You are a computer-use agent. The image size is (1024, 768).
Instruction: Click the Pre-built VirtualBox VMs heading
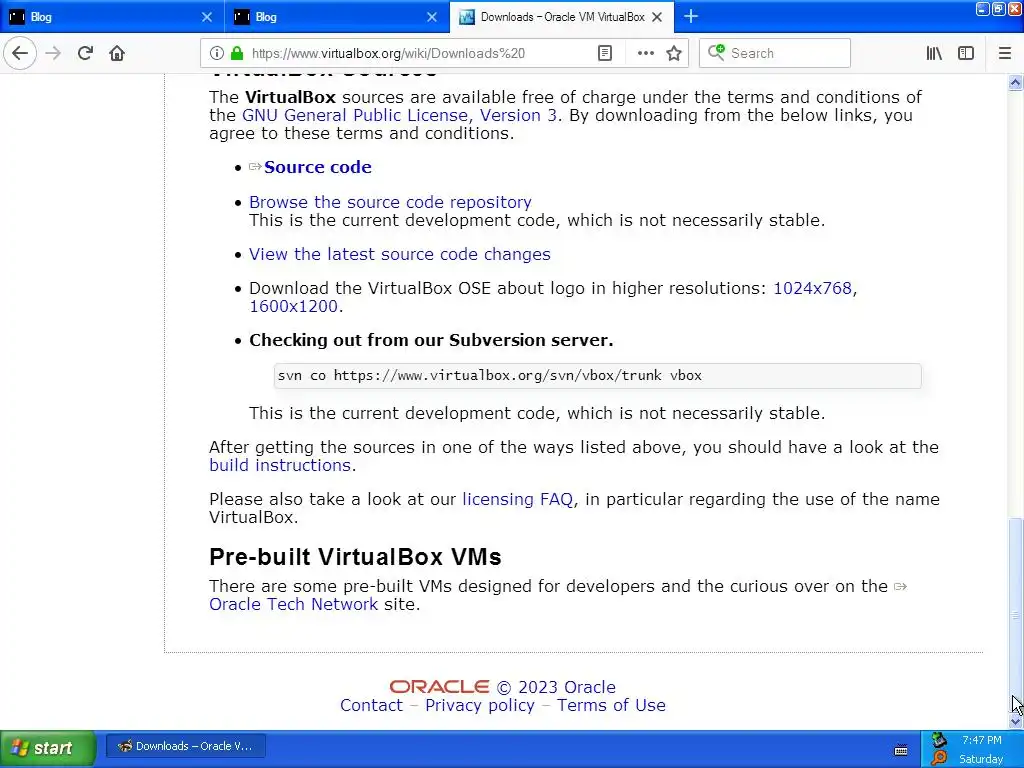355,557
